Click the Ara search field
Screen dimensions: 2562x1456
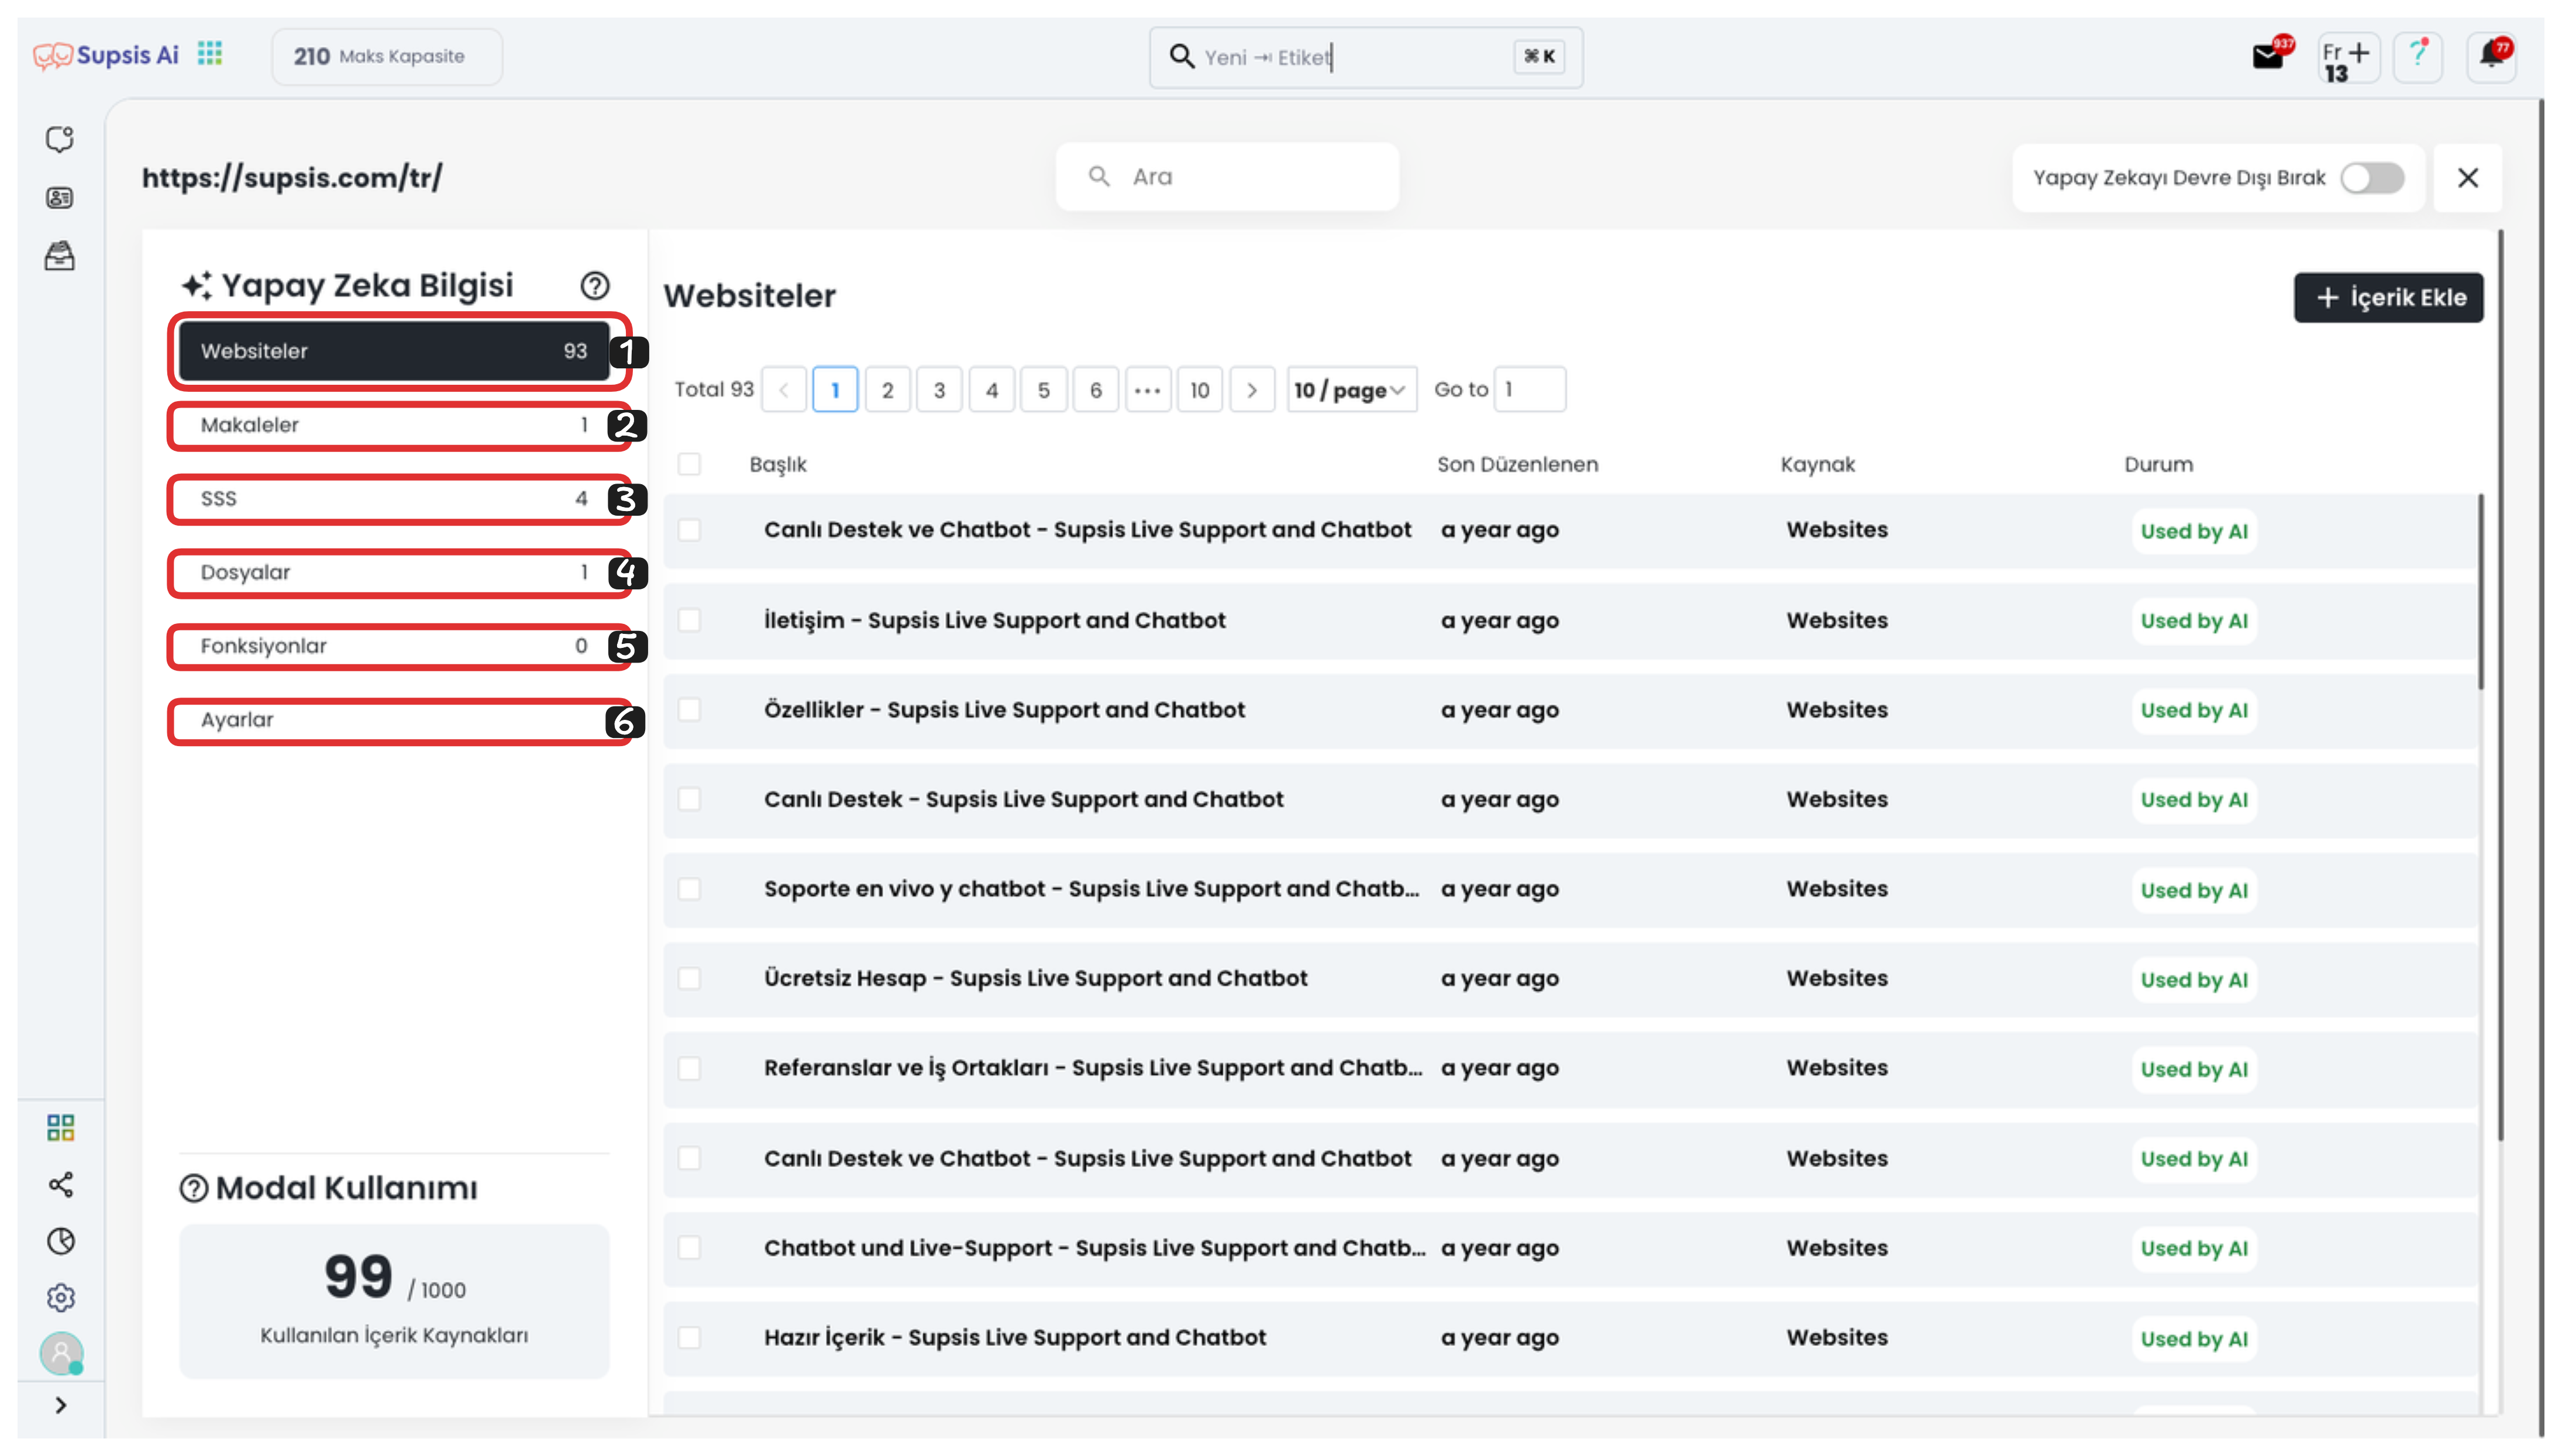coord(1227,177)
